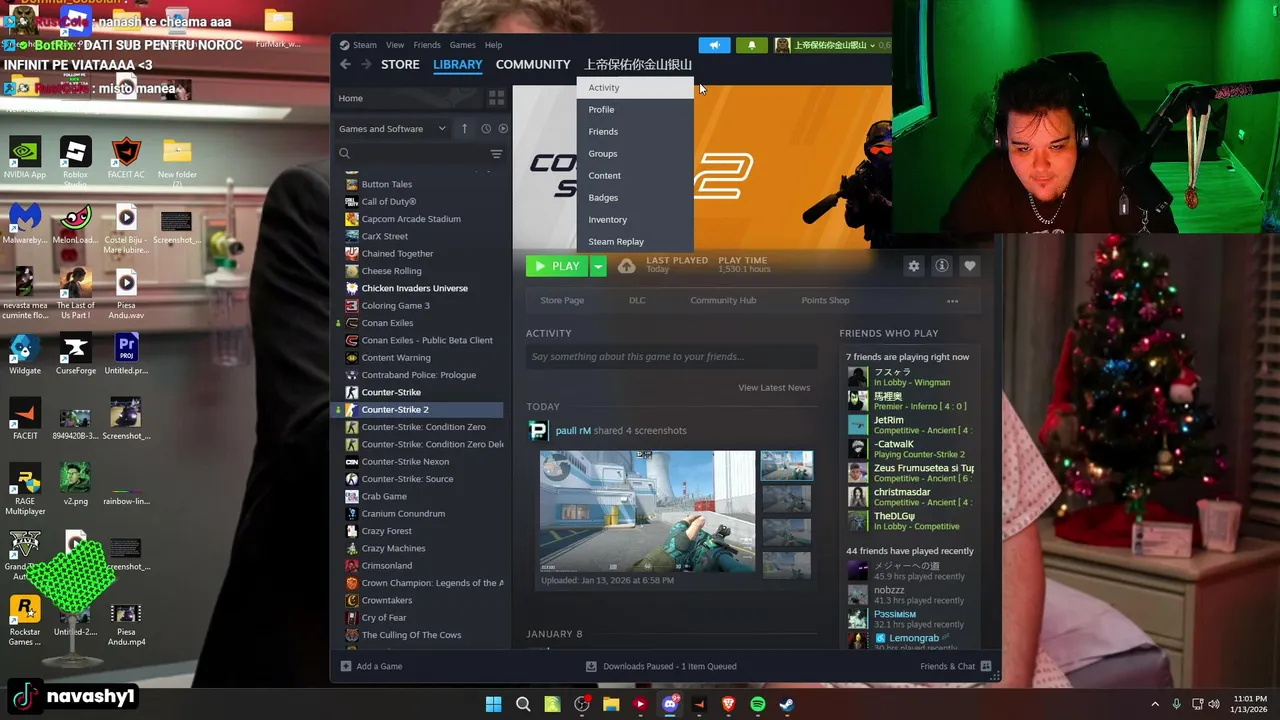Click the cloud sync status icon
Viewport: 1280px width, 720px height.
pos(626,266)
